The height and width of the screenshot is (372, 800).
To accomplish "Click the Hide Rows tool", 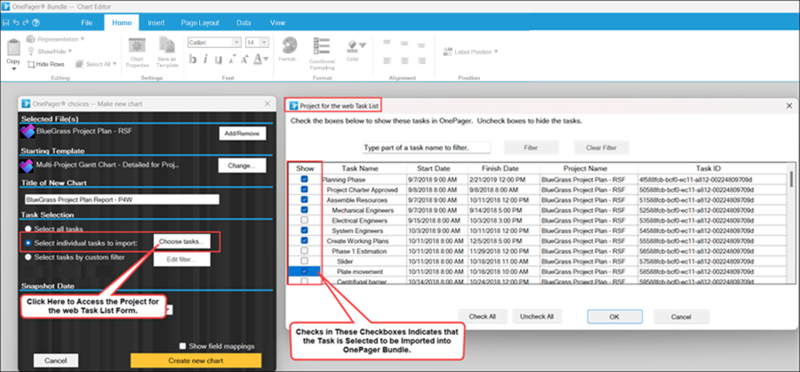I will 46,64.
